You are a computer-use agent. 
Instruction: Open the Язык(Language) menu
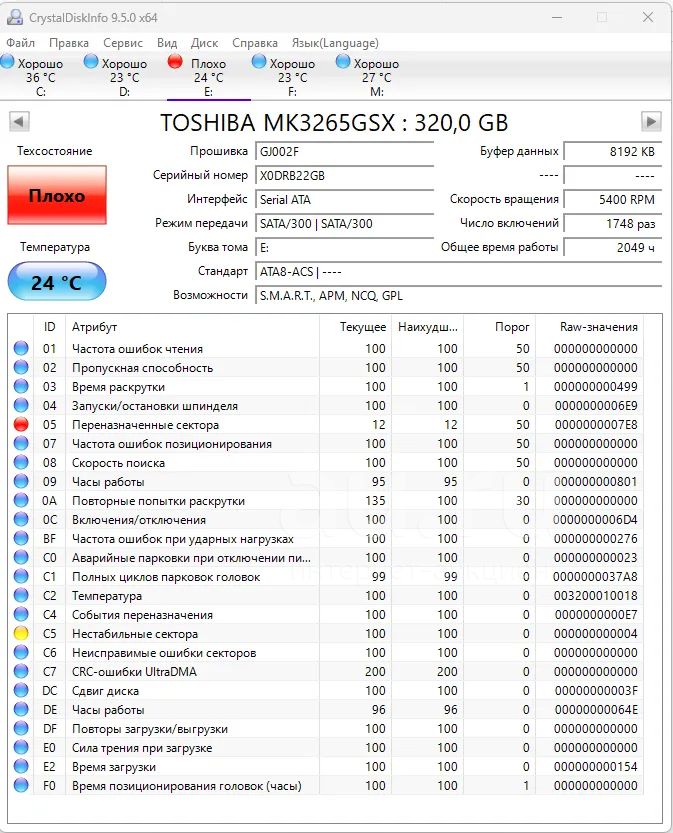335,42
